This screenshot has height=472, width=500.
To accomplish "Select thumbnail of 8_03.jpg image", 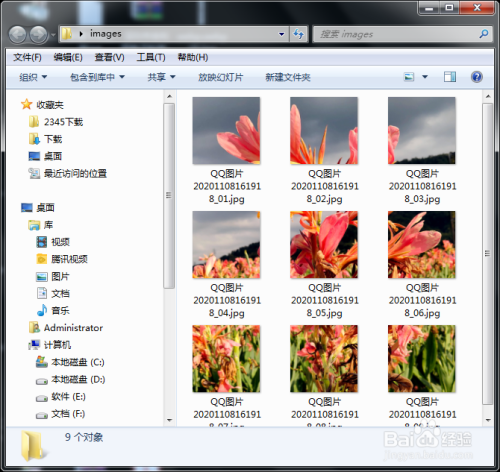I will 422,130.
